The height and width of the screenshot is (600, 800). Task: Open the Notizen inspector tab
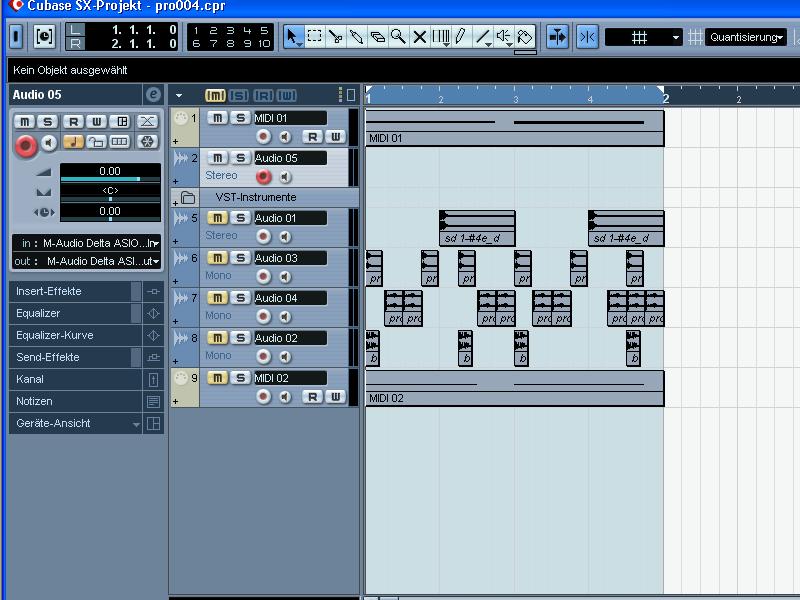(x=75, y=401)
